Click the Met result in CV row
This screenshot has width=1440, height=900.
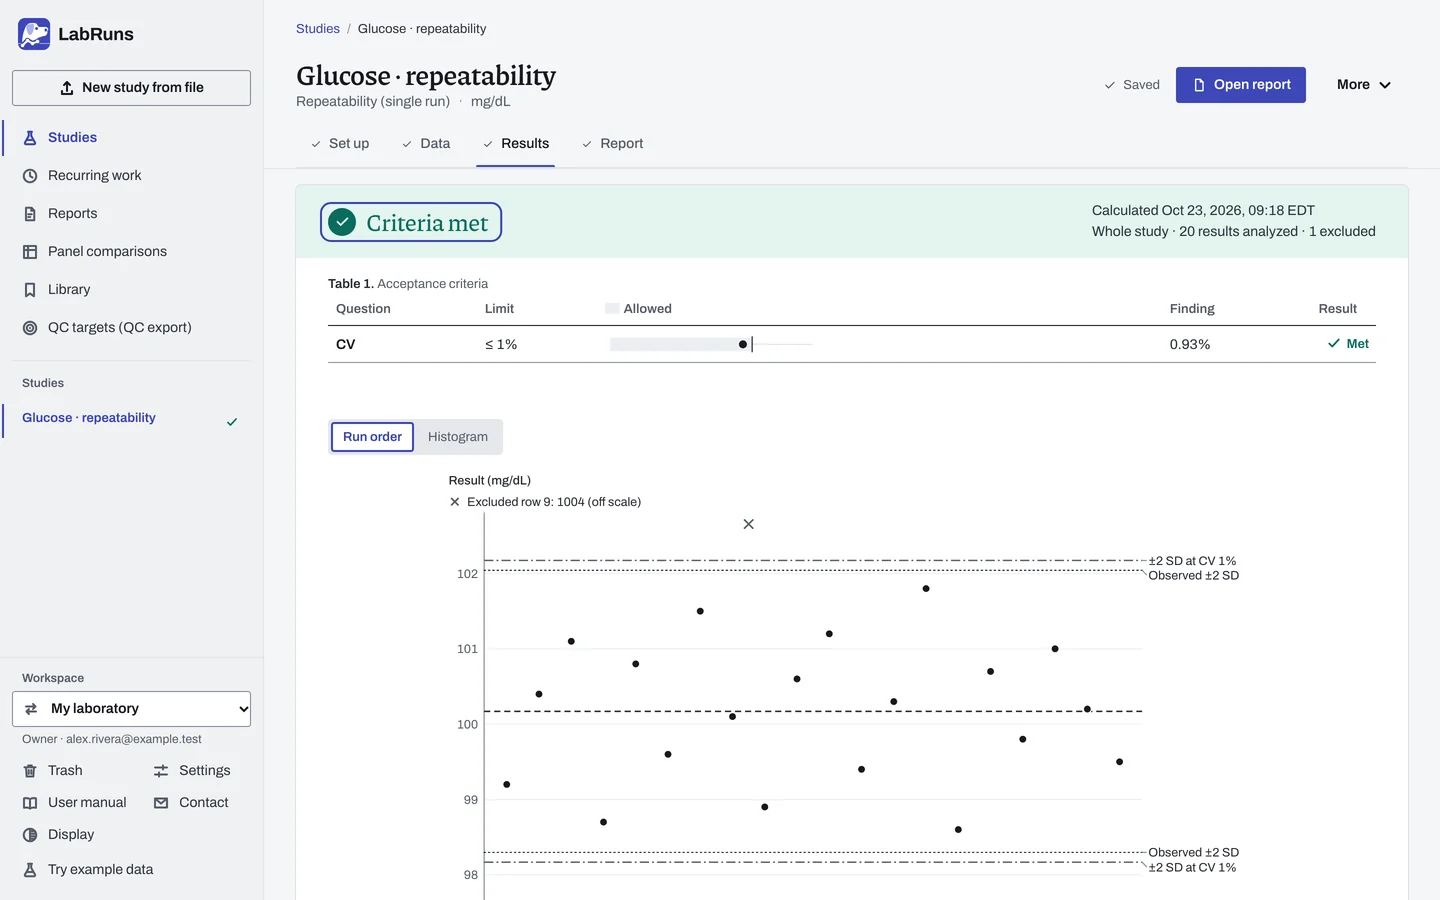pyautogui.click(x=1348, y=344)
